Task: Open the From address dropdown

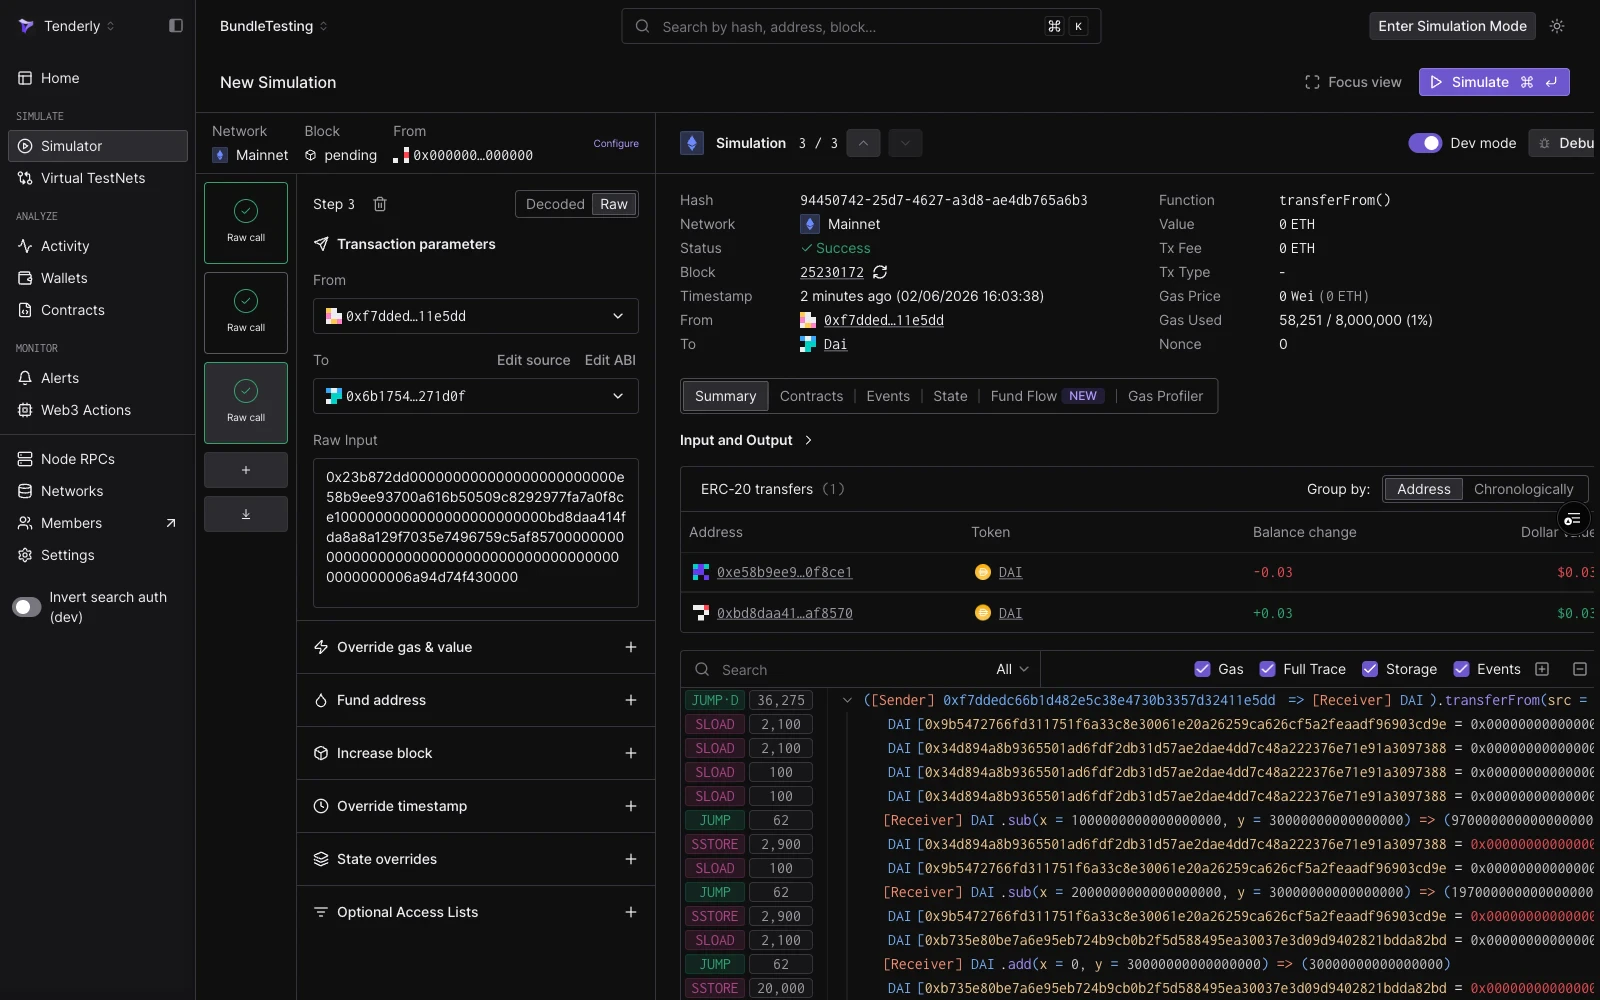Action: click(x=476, y=316)
